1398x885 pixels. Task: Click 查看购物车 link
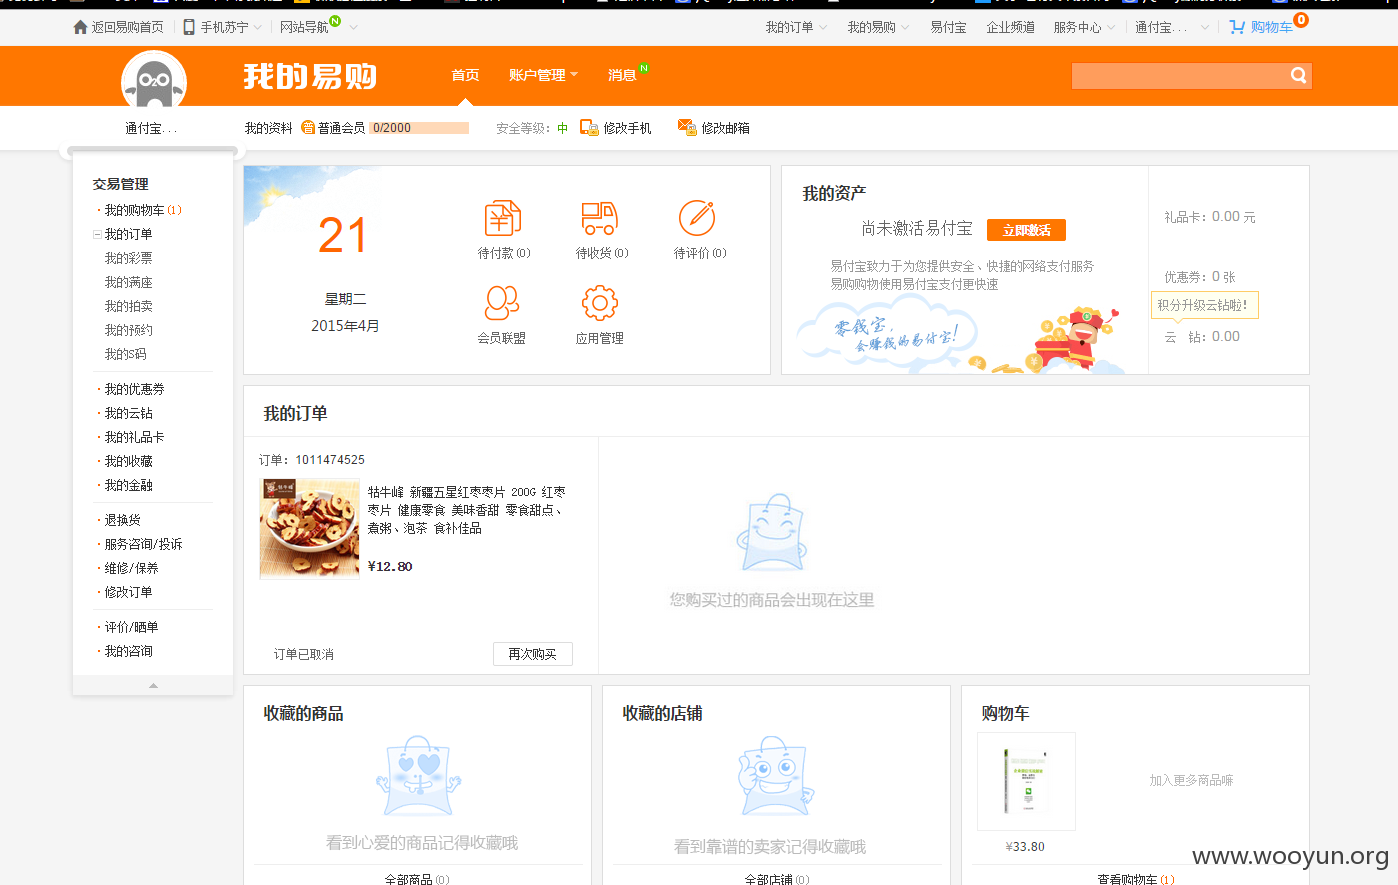1128,879
